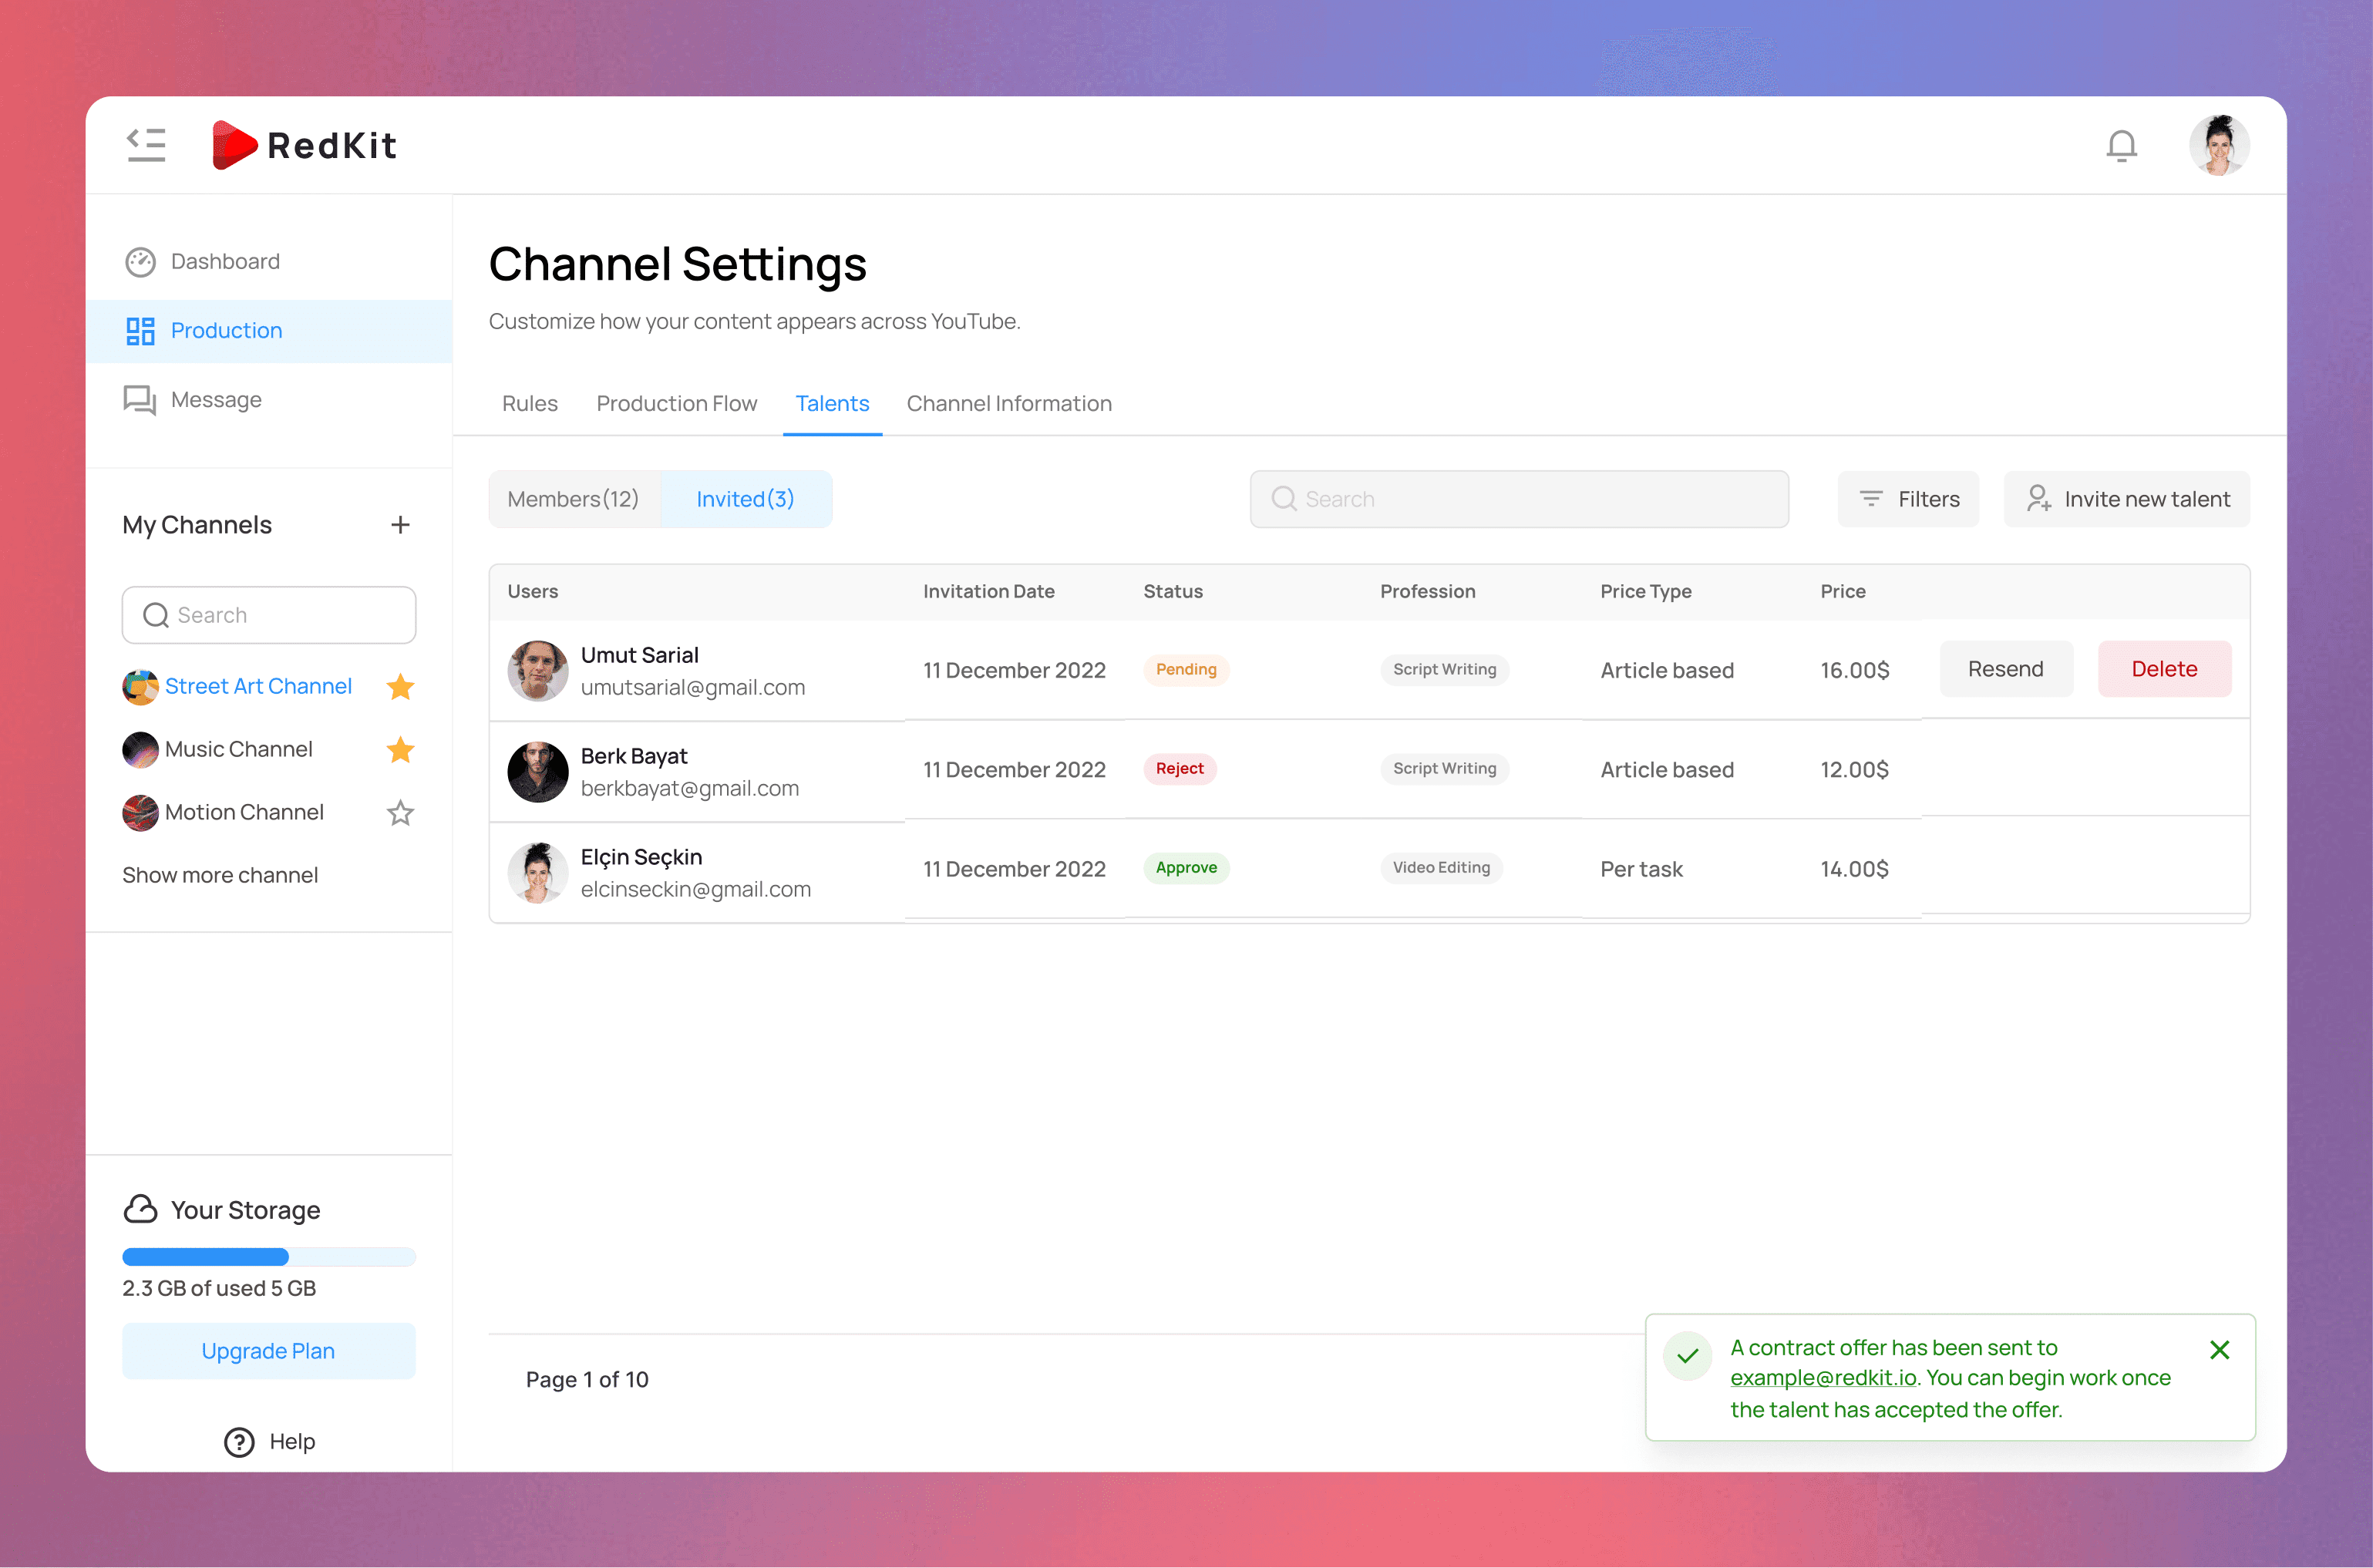Unfavorite the Street Art Channel star
The height and width of the screenshot is (1568, 2373).
[400, 687]
